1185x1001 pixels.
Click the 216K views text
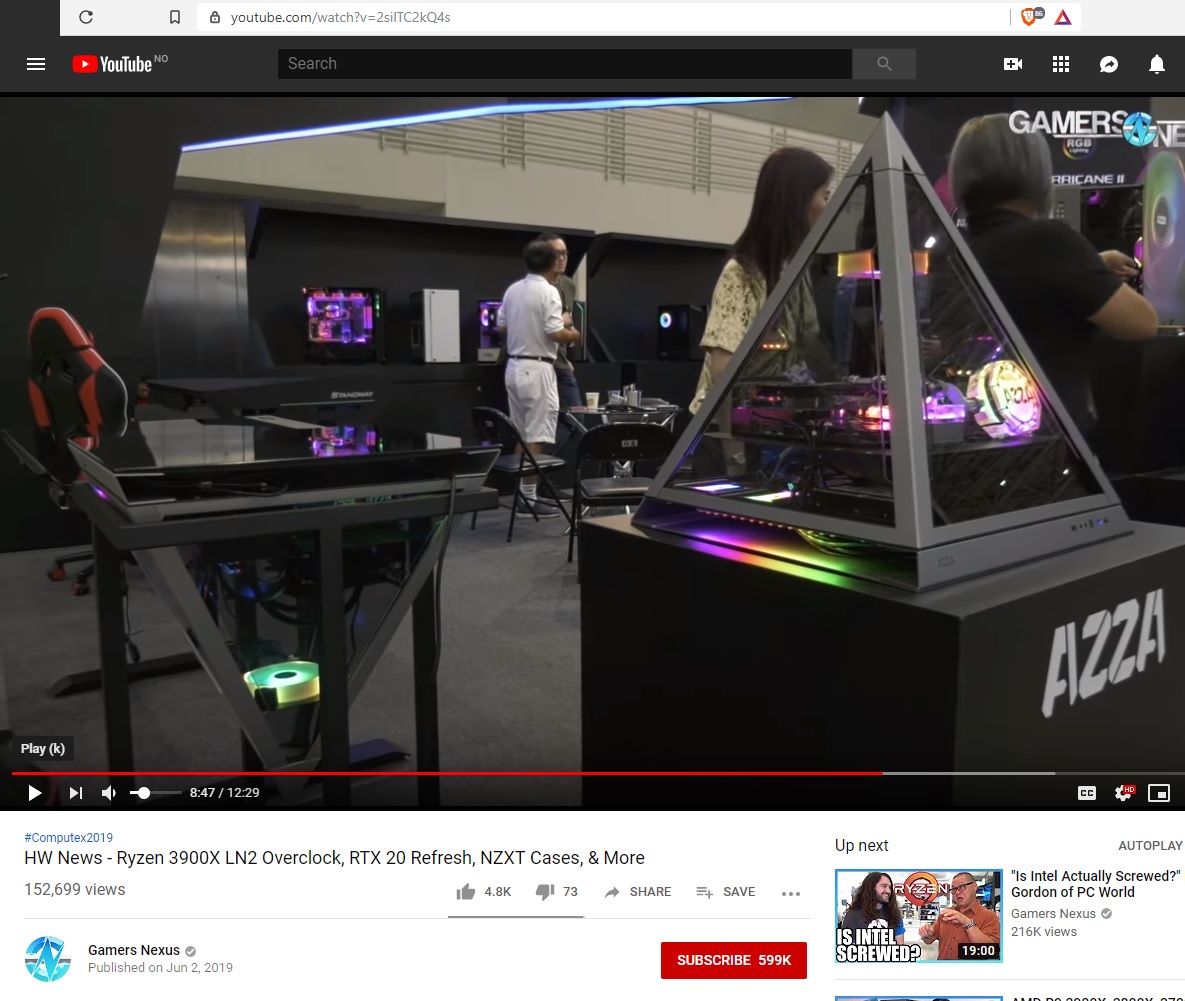tap(1044, 931)
